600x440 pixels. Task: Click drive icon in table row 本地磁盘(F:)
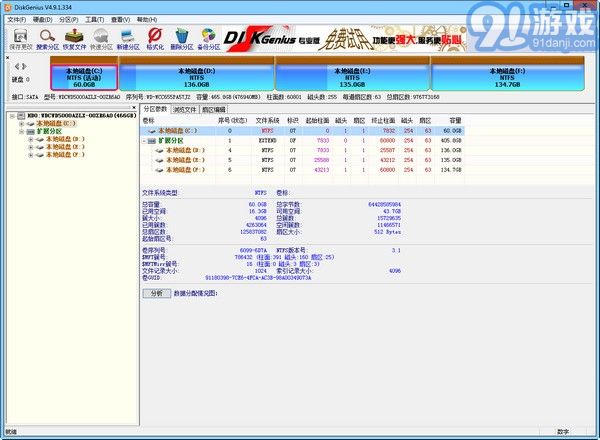click(160, 170)
